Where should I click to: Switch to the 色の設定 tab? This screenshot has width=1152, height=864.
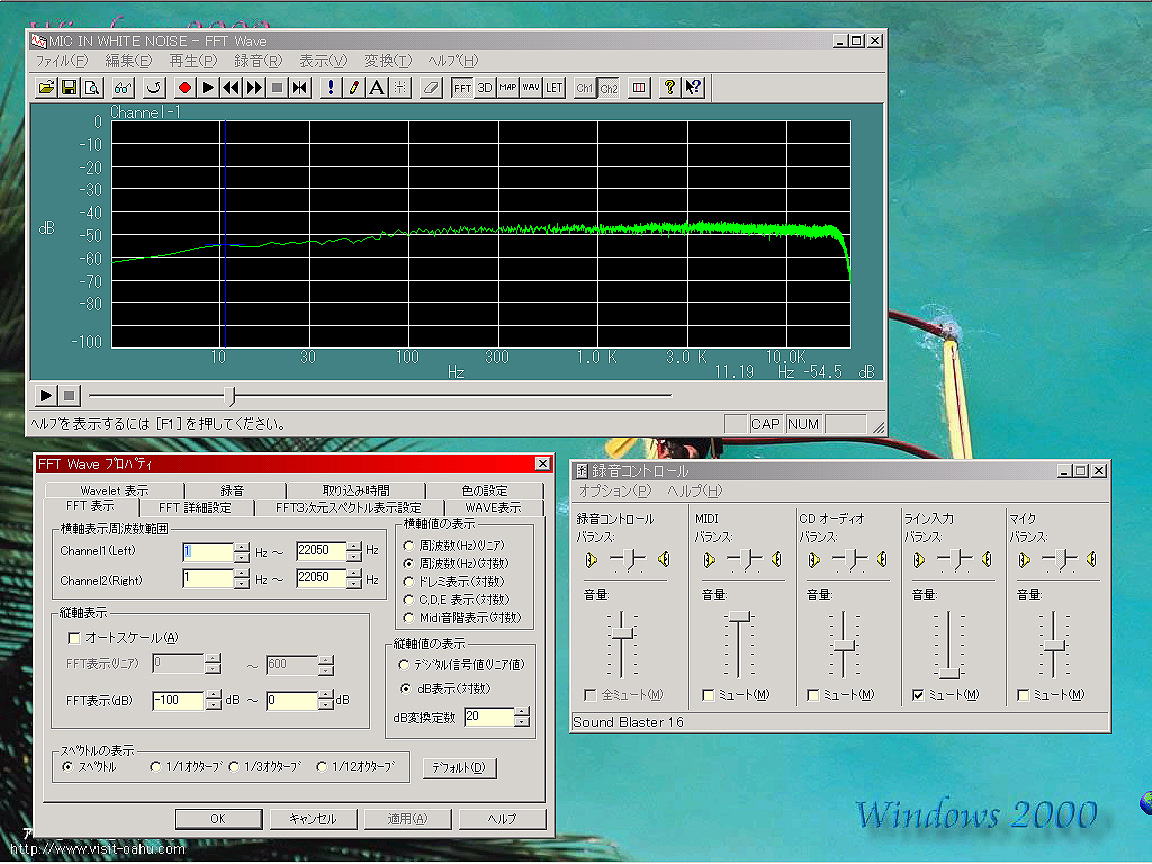click(x=484, y=490)
